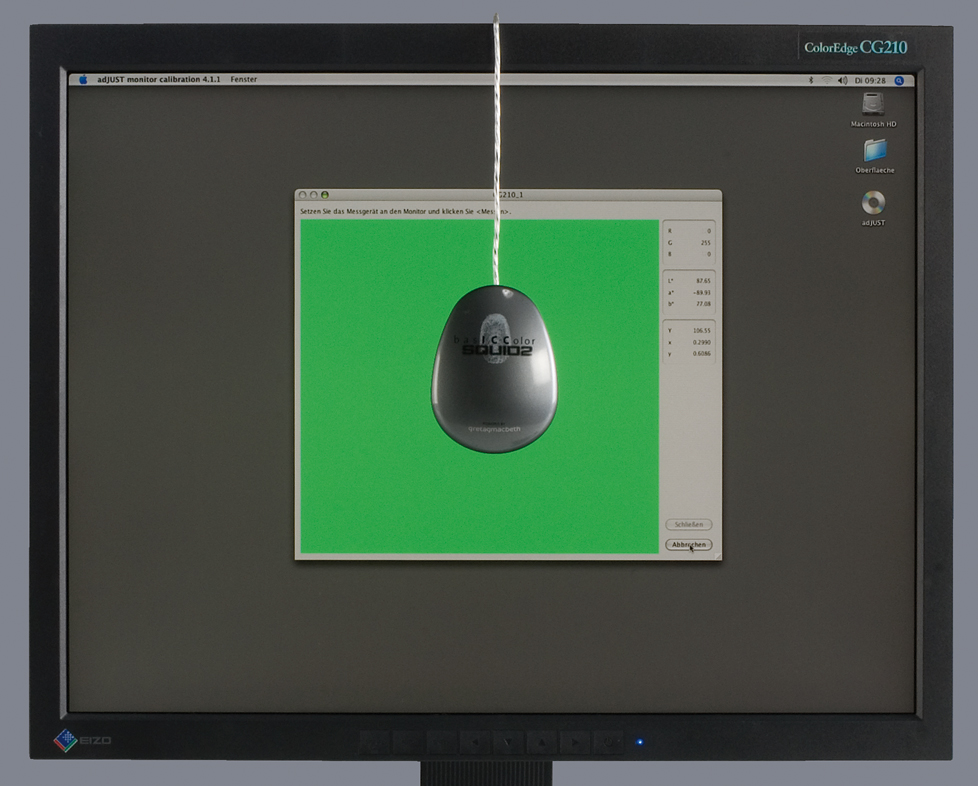
Task: Minimize the CG210_1 window
Action: click(314, 195)
